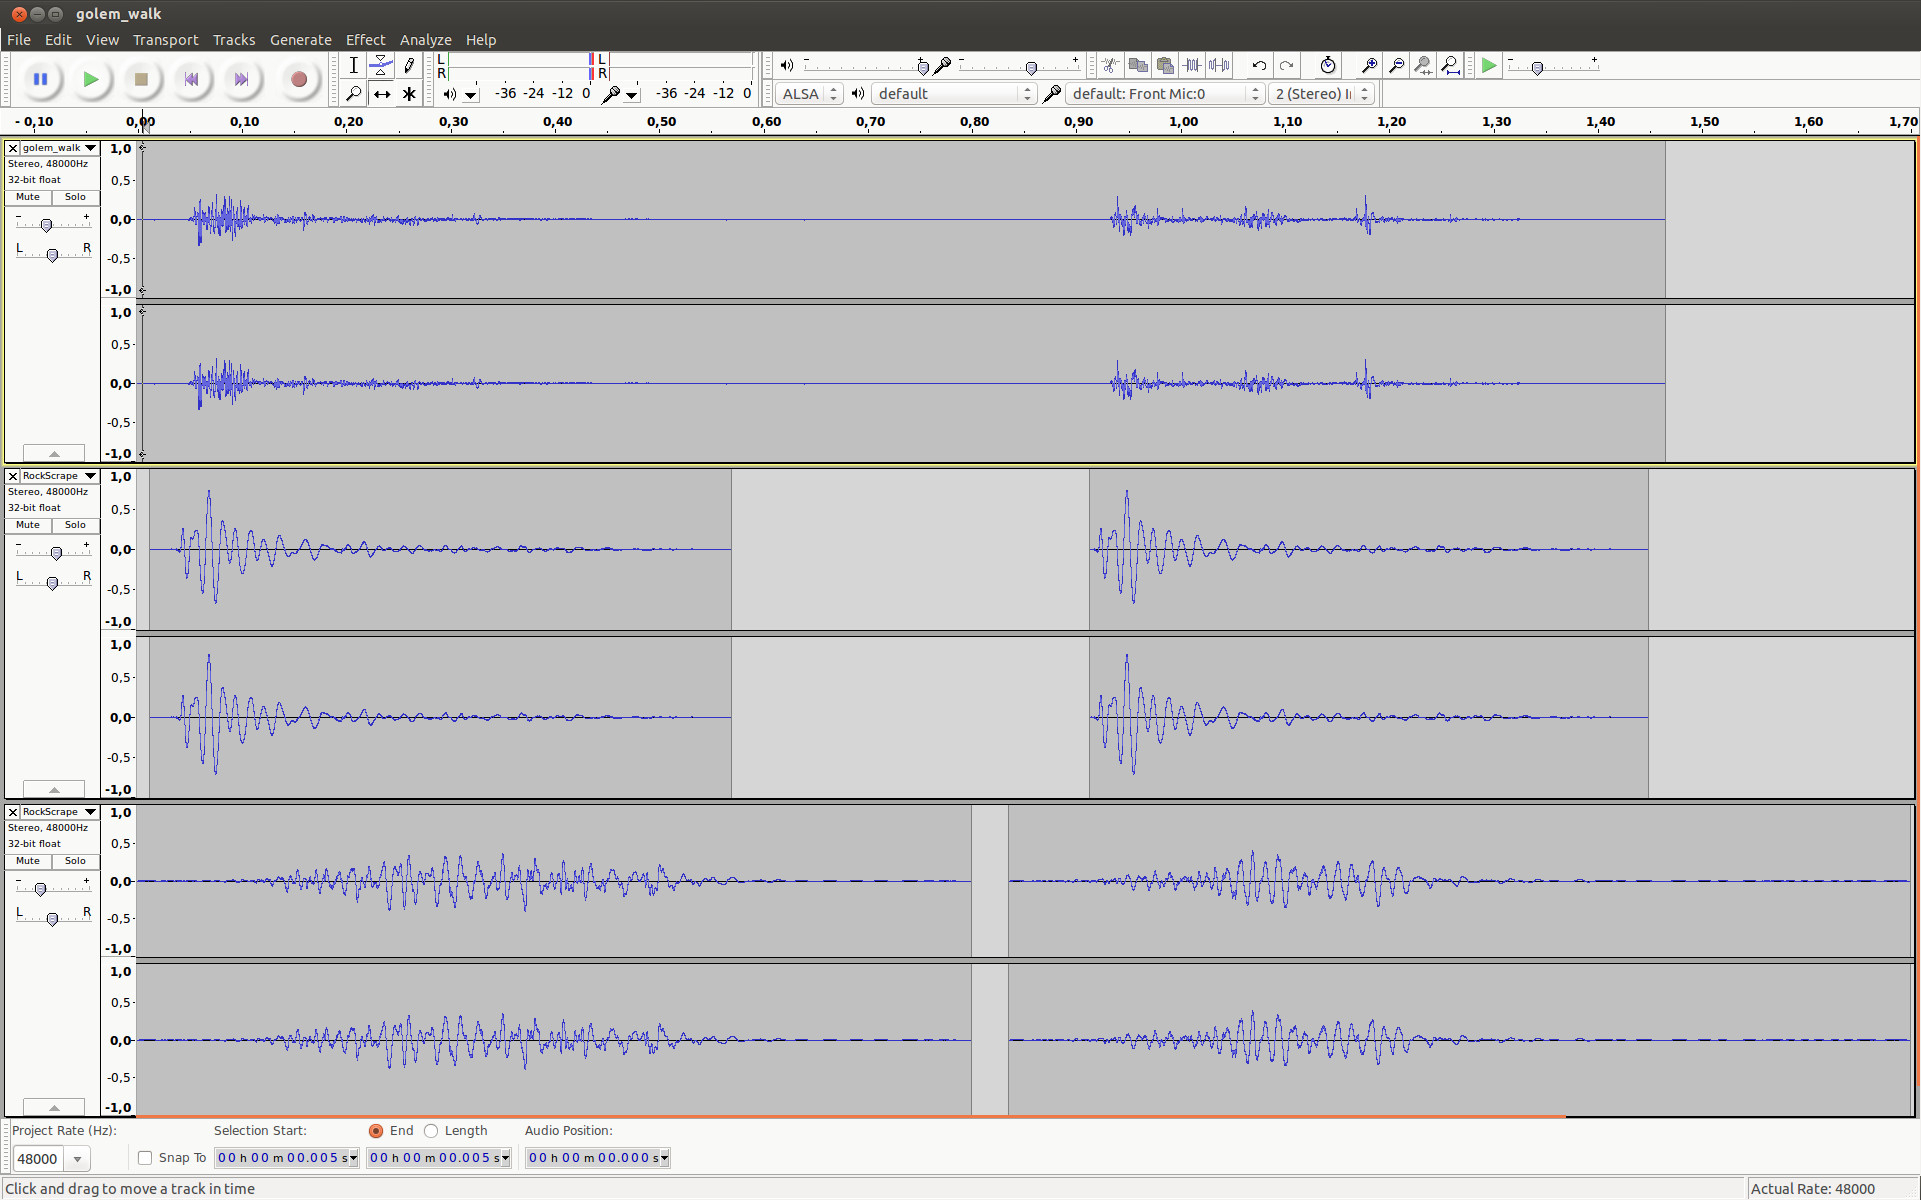Play-at-speed green play icon
1921x1200 pixels.
click(x=1489, y=66)
